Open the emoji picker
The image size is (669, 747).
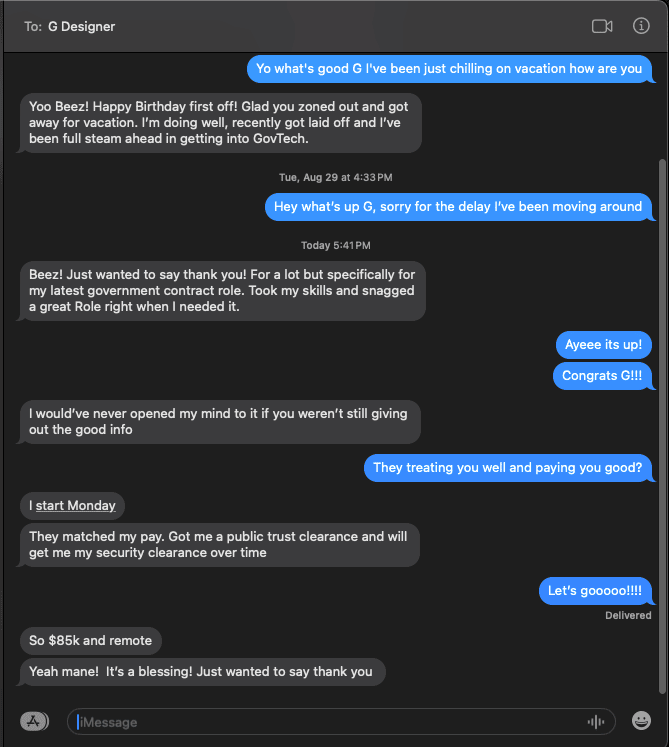(641, 720)
